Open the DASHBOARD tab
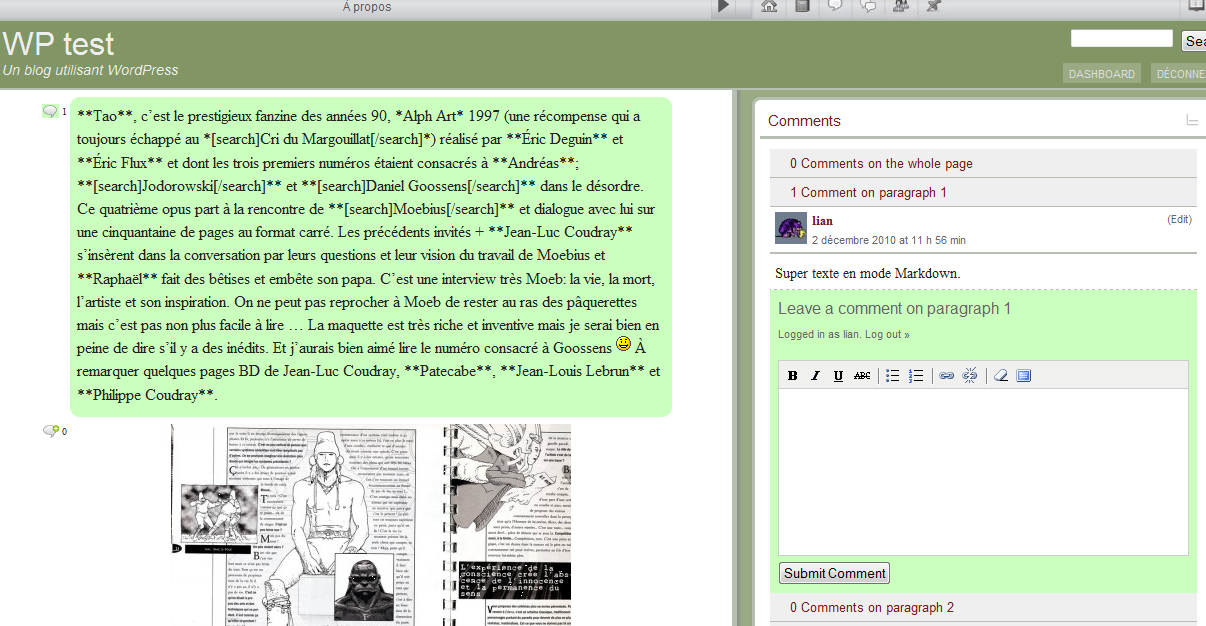Screen dimensions: 1206x626 click(x=1102, y=74)
